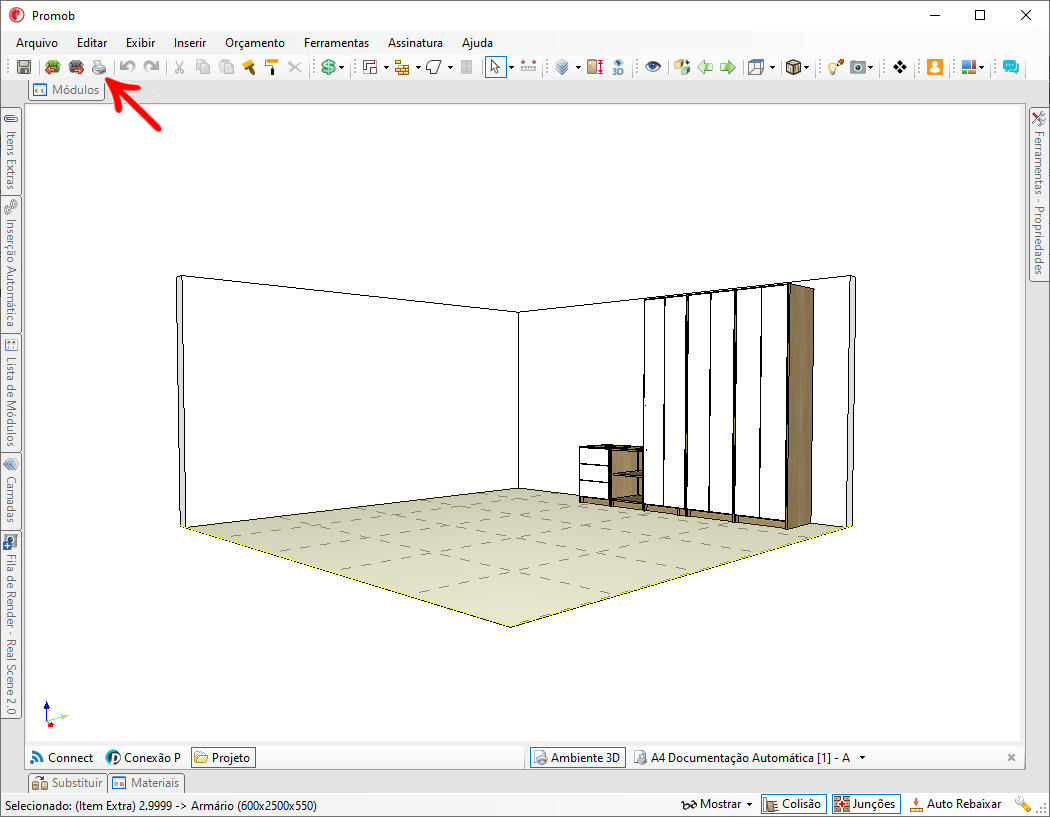Screen dimensions: 1050x817
Task: Click the camera snapshot icon
Action: tap(858, 67)
